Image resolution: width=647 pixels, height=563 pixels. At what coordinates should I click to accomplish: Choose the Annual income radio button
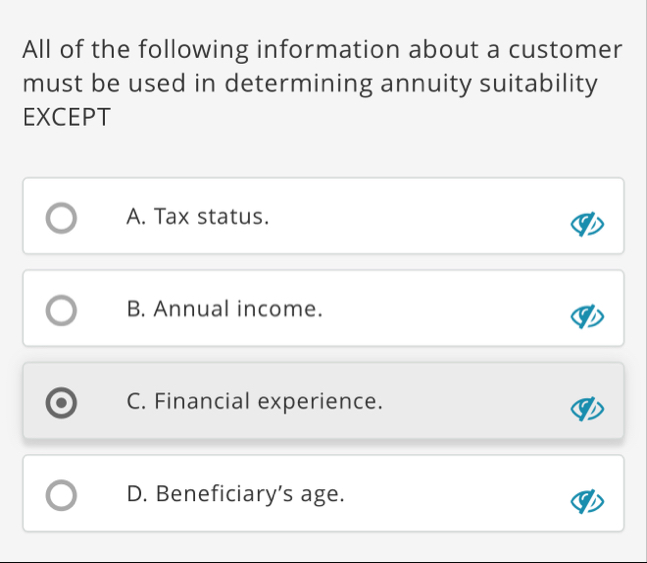pos(62,309)
